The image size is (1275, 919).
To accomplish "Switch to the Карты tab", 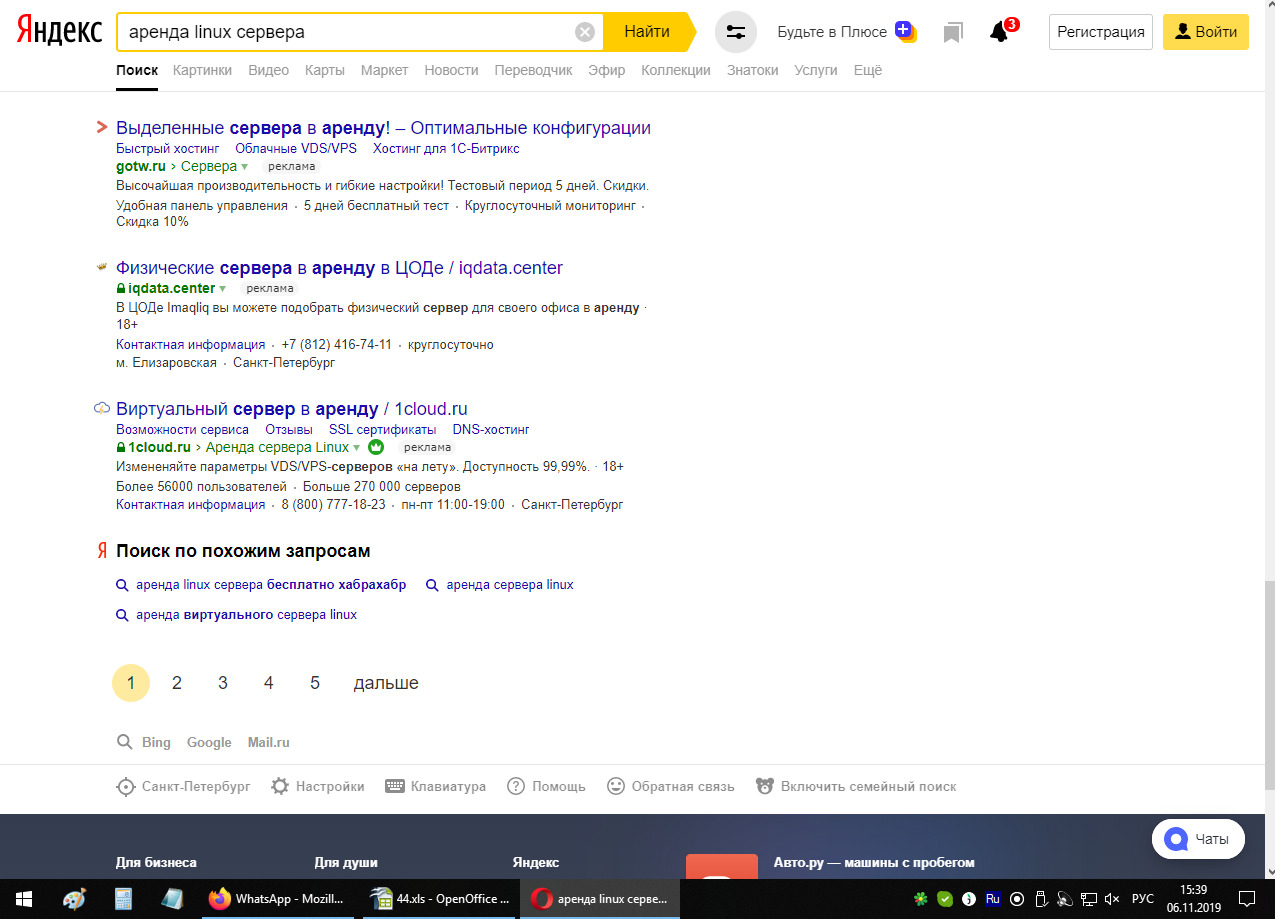I will pos(325,70).
